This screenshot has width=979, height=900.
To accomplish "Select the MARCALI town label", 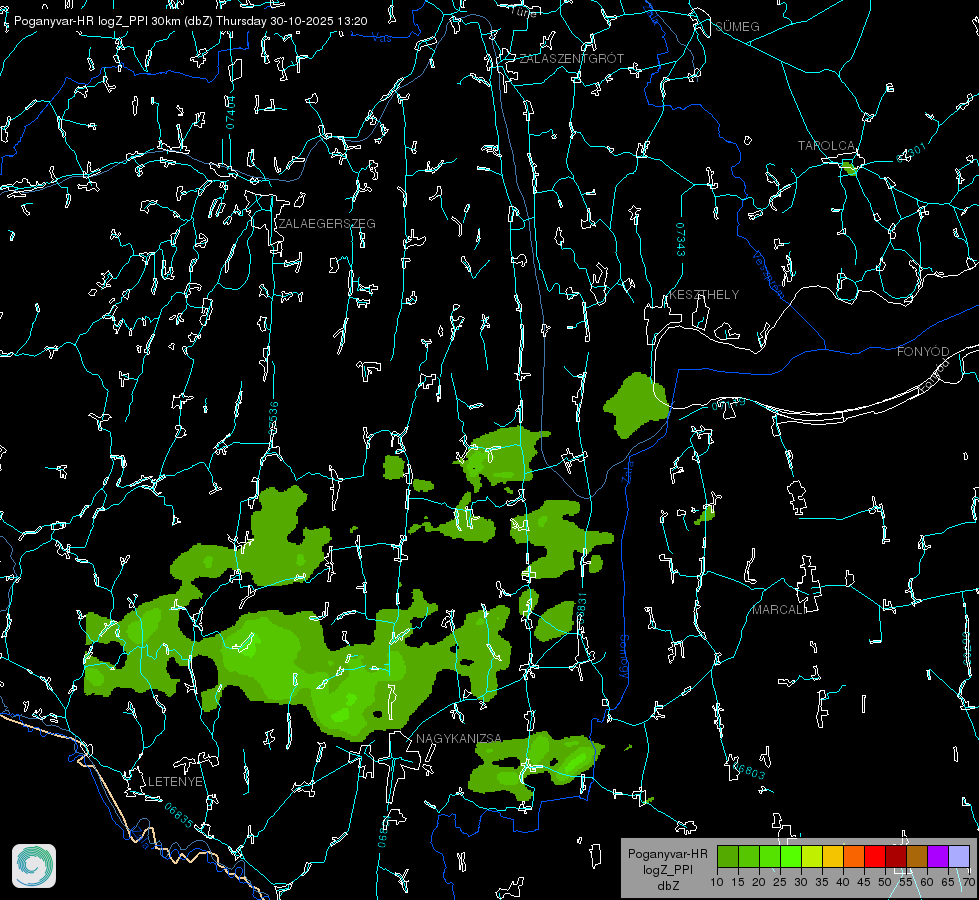I will 779,610.
